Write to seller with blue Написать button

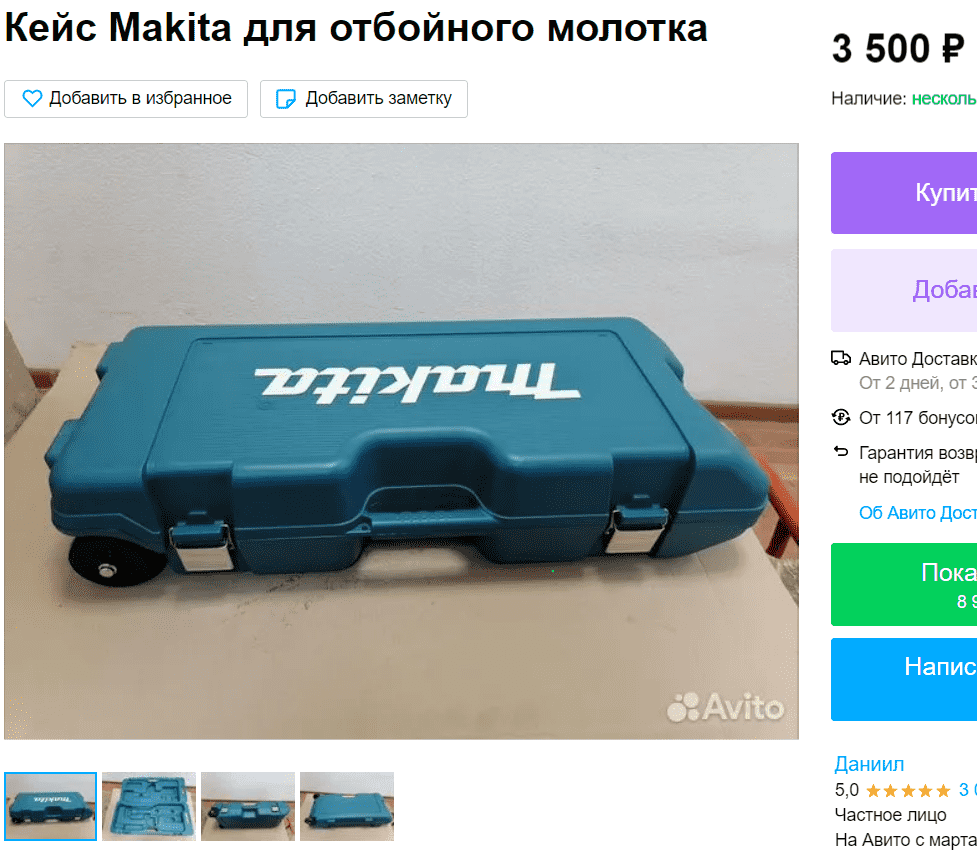click(904, 679)
